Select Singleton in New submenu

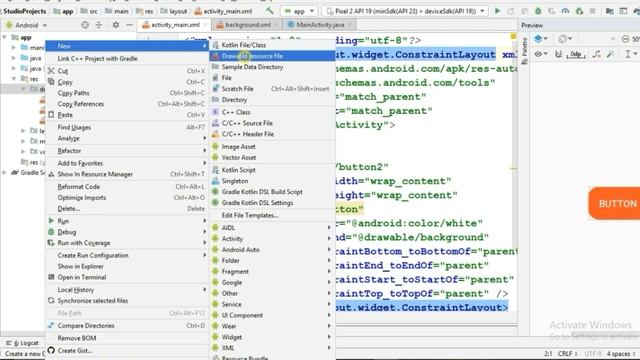[x=272, y=181]
